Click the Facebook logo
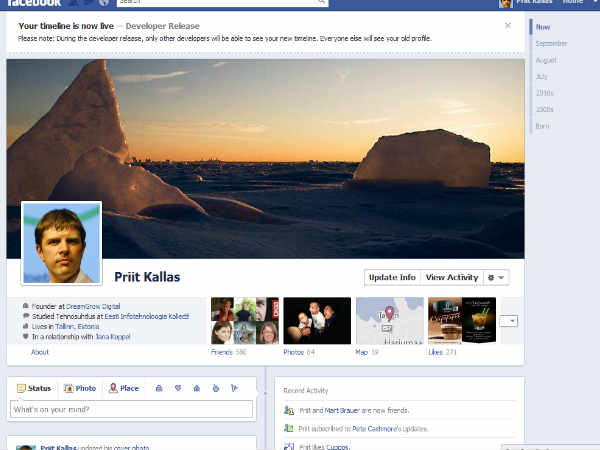 click(34, 3)
